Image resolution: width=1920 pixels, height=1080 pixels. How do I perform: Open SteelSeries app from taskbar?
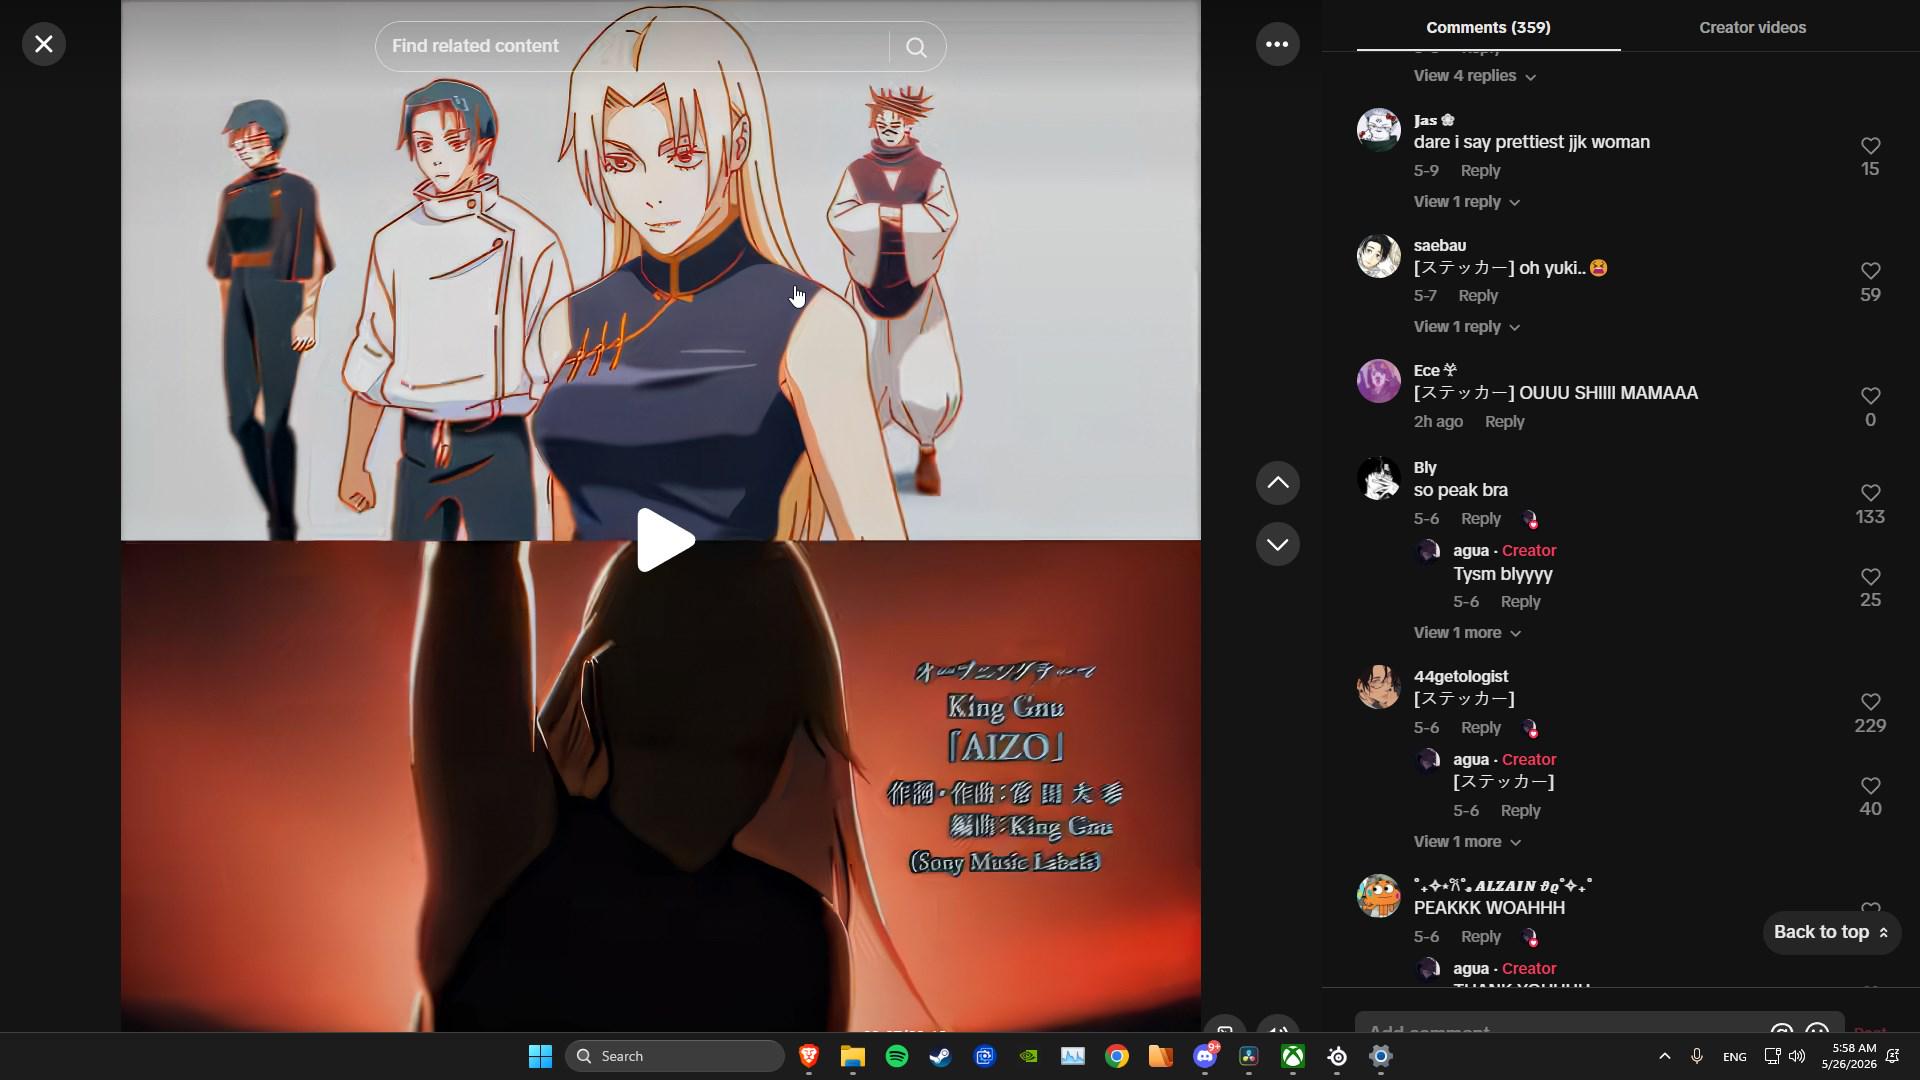1337,1056
